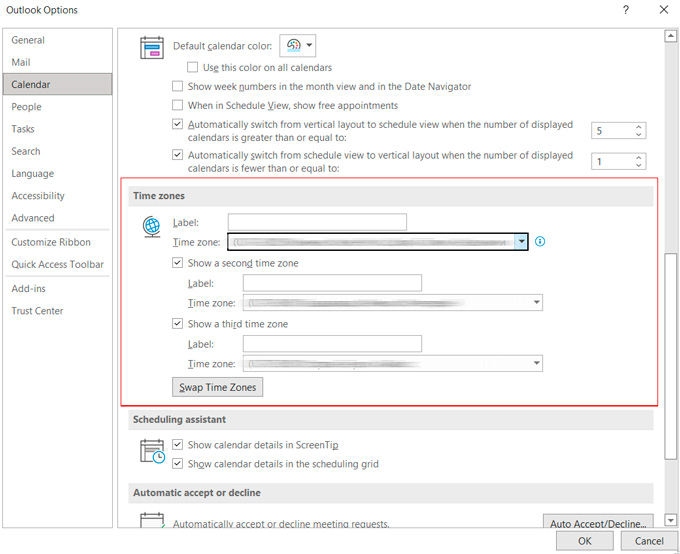This screenshot has height=554, width=680.
Task: Click the info icon beside the primary Time zone
Action: pyautogui.click(x=540, y=242)
